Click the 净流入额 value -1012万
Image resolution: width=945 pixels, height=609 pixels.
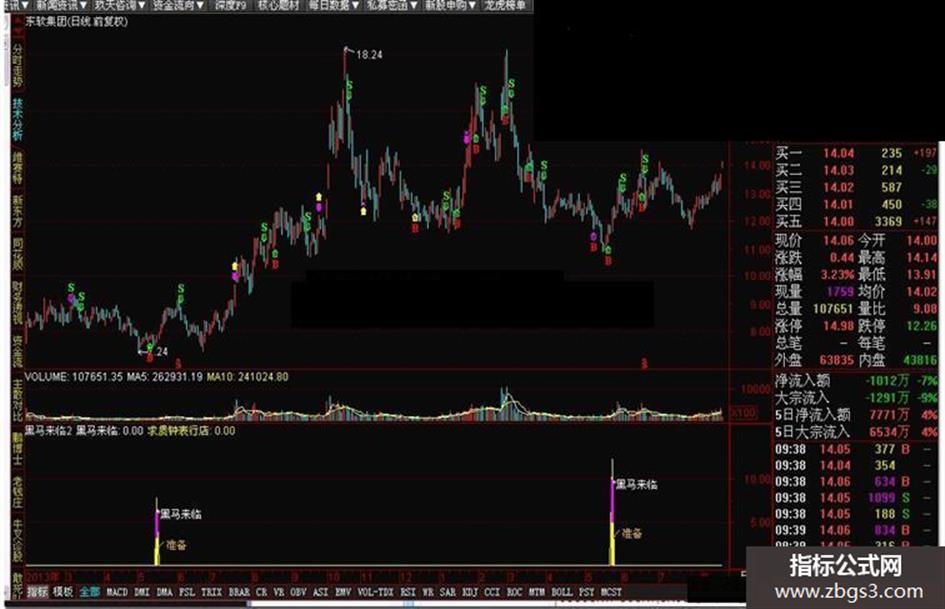[887, 381]
